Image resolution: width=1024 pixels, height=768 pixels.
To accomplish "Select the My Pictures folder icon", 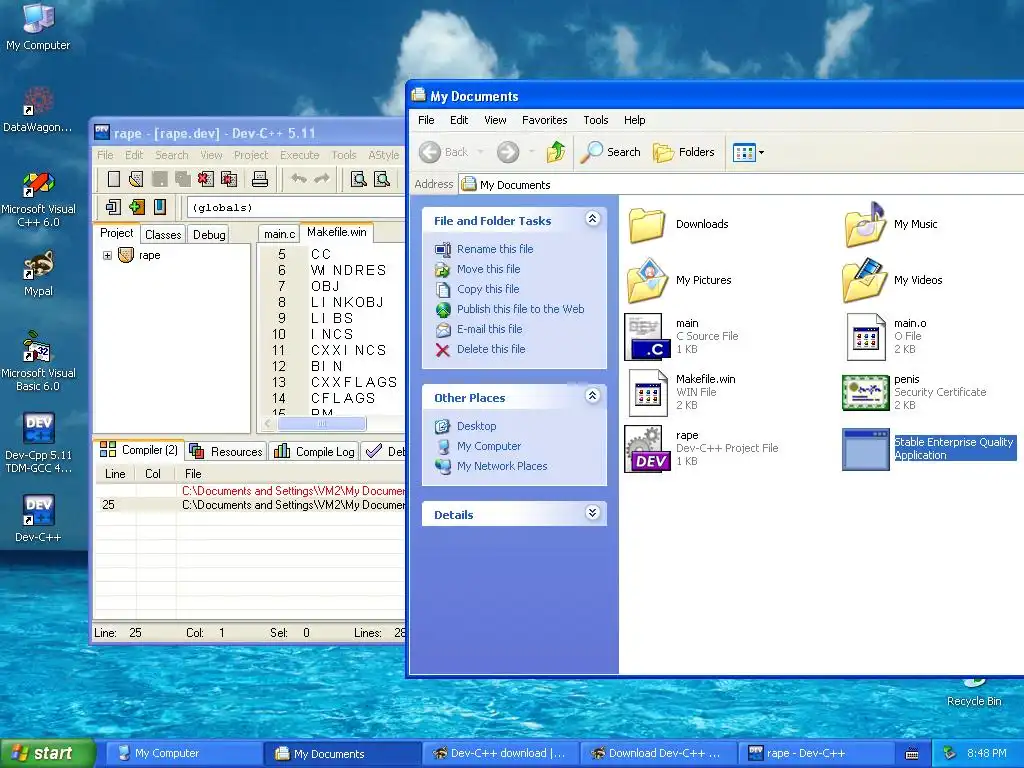I will click(647, 280).
